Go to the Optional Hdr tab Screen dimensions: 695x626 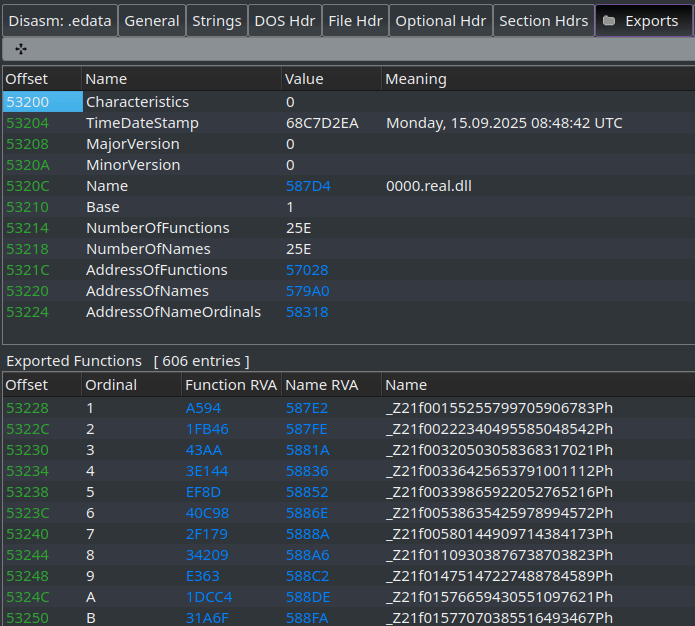click(439, 21)
